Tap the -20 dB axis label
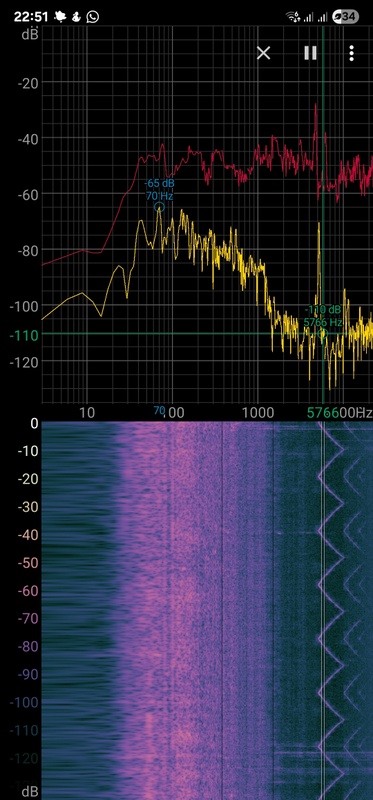373x800 pixels. point(27,83)
